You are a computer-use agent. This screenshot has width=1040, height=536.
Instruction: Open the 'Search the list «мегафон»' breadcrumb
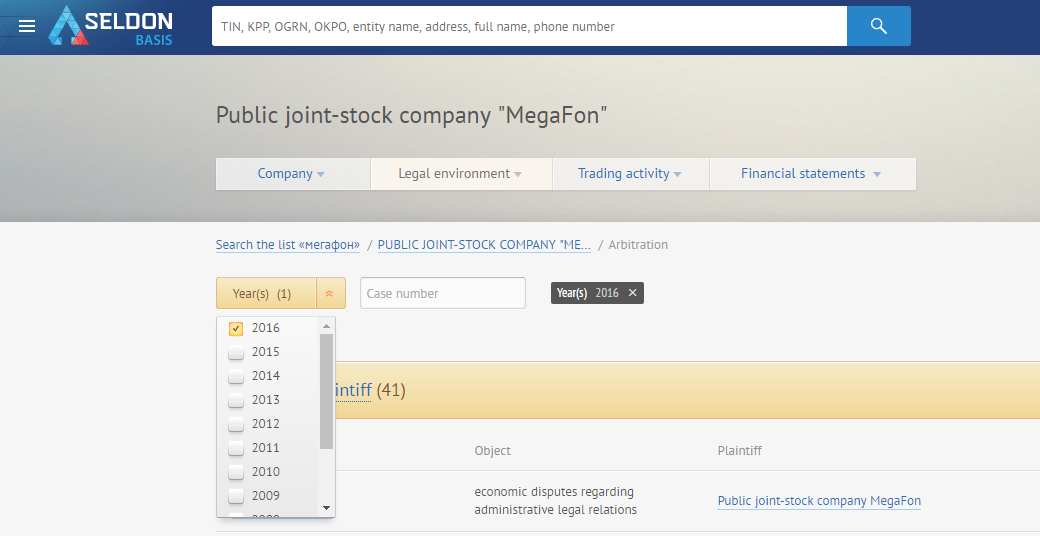tap(288, 245)
